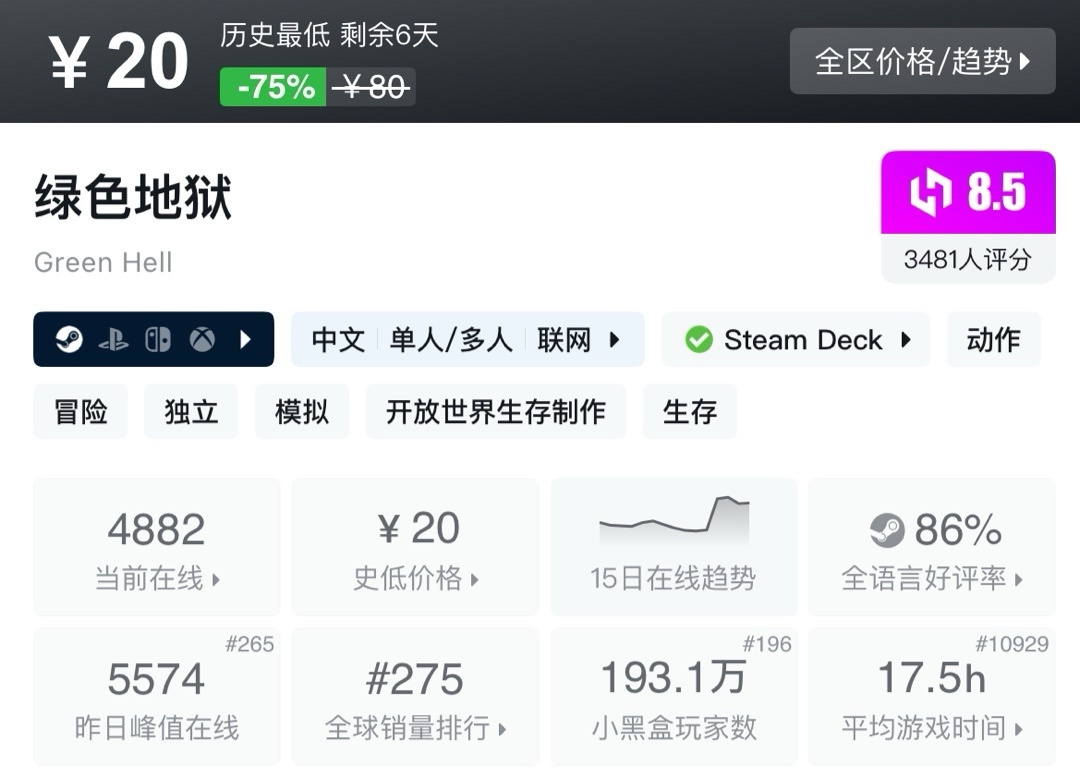Screen dimensions: 1080x778
Task: Click the Heybox logo on rating badge
Action: click(x=930, y=192)
